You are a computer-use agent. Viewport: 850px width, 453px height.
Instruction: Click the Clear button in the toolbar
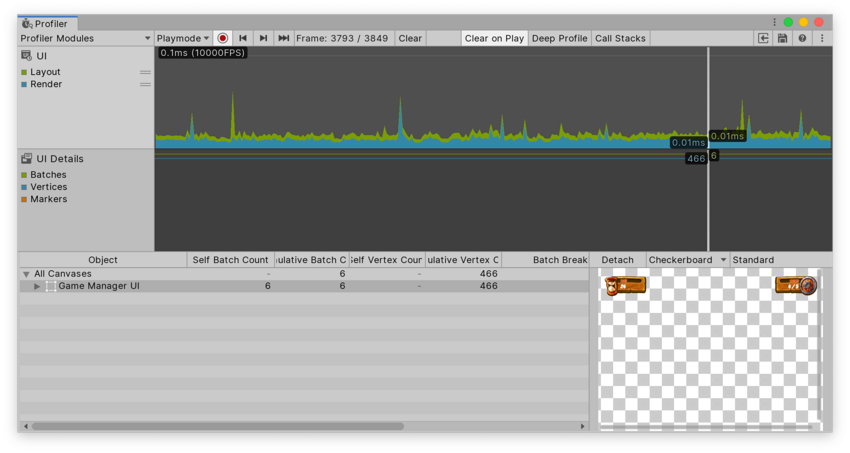[x=410, y=38]
